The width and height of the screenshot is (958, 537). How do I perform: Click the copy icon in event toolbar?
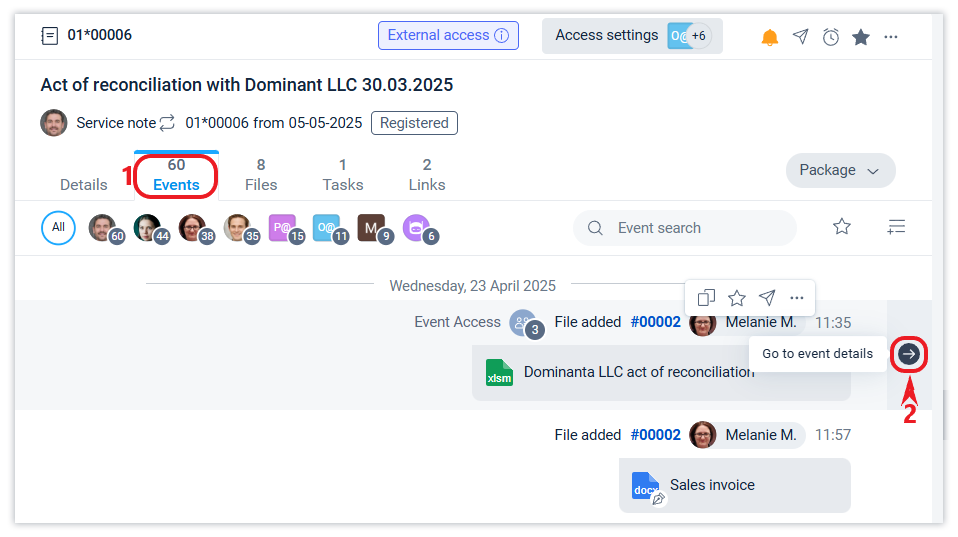706,298
